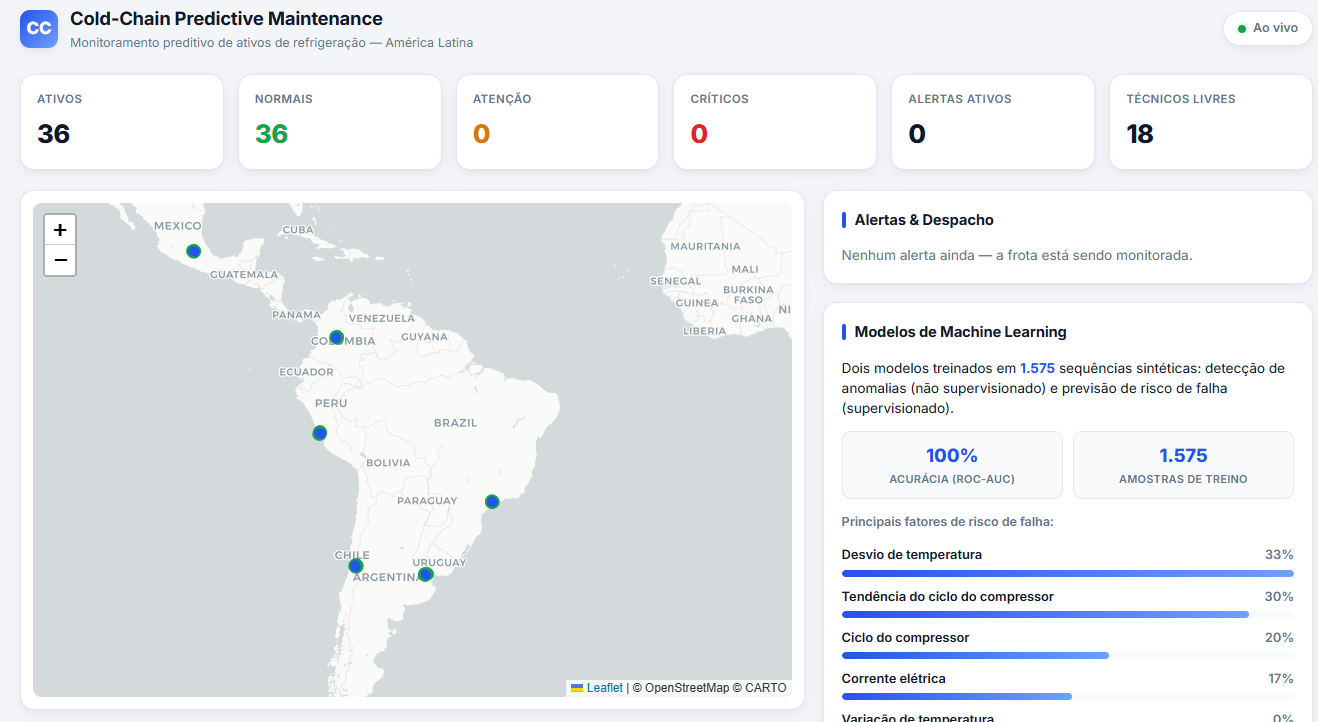The width and height of the screenshot is (1318, 722).
Task: Click the blue CC app logo
Action: coord(39,28)
